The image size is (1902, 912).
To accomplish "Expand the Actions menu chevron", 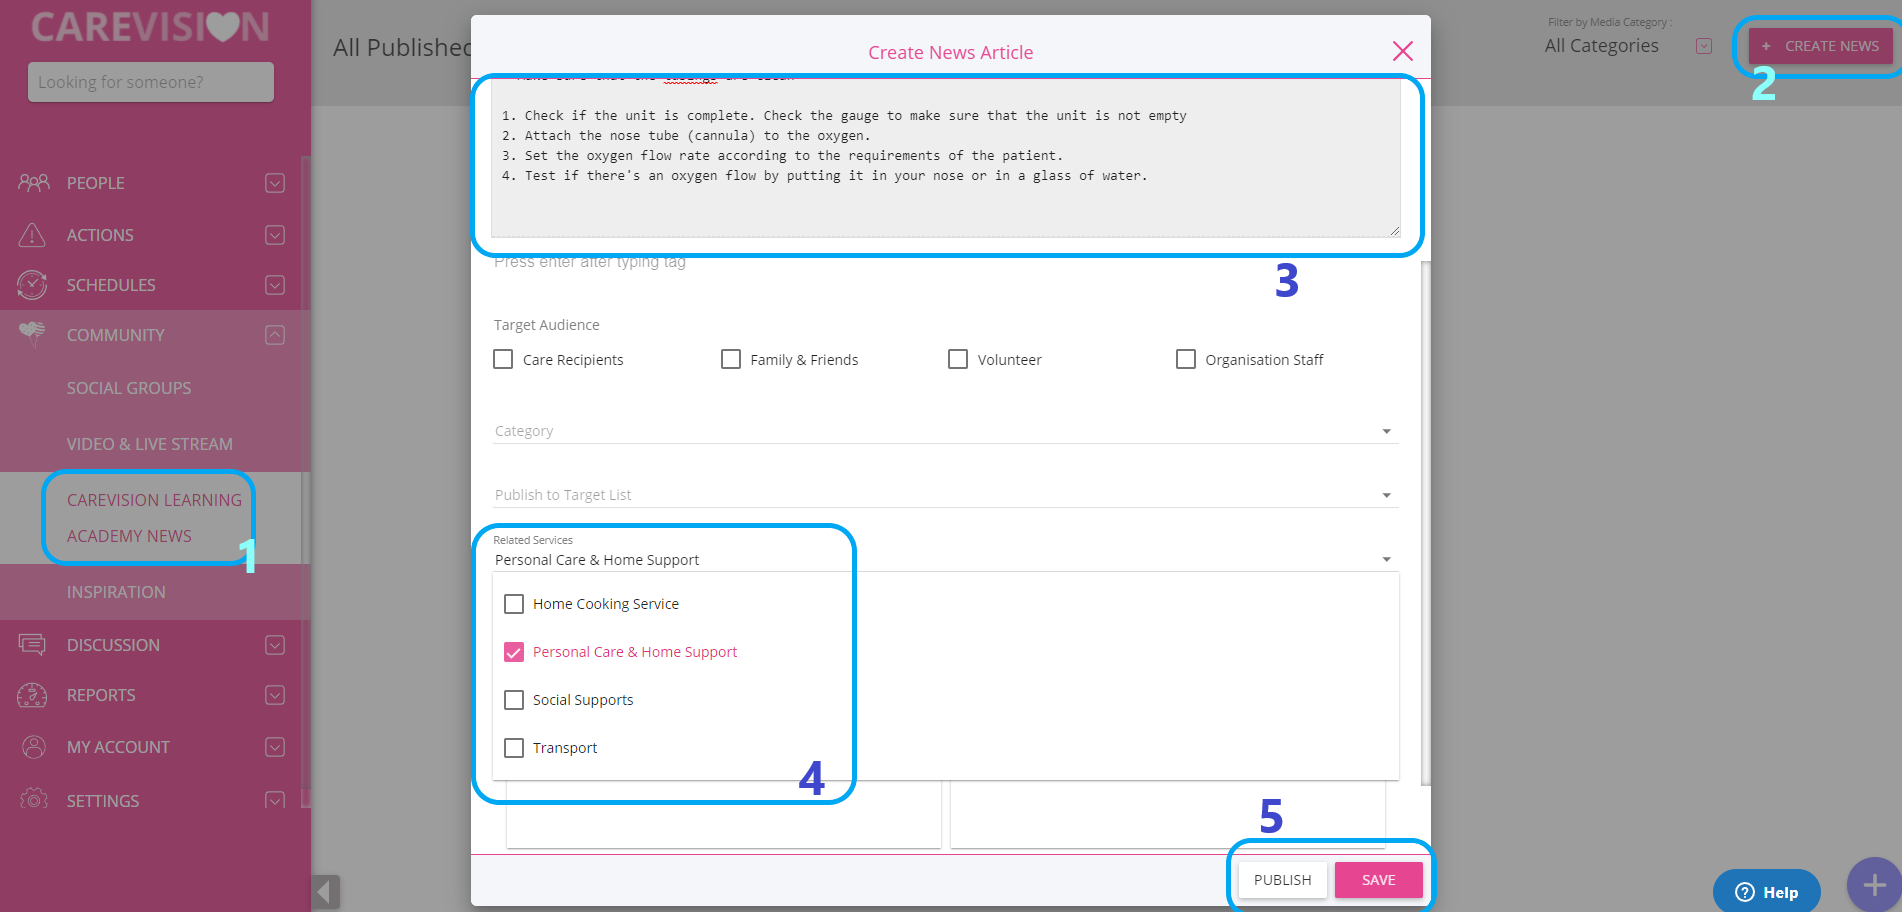I will 275,235.
